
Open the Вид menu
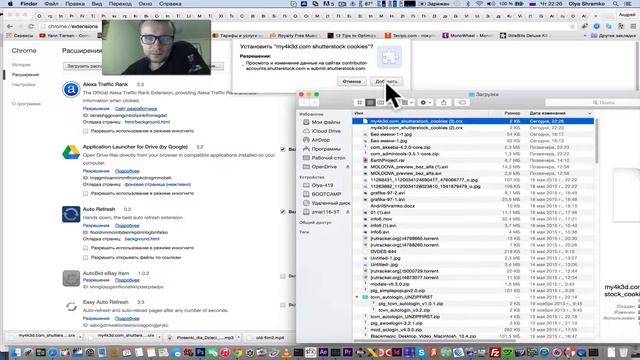[97, 4]
